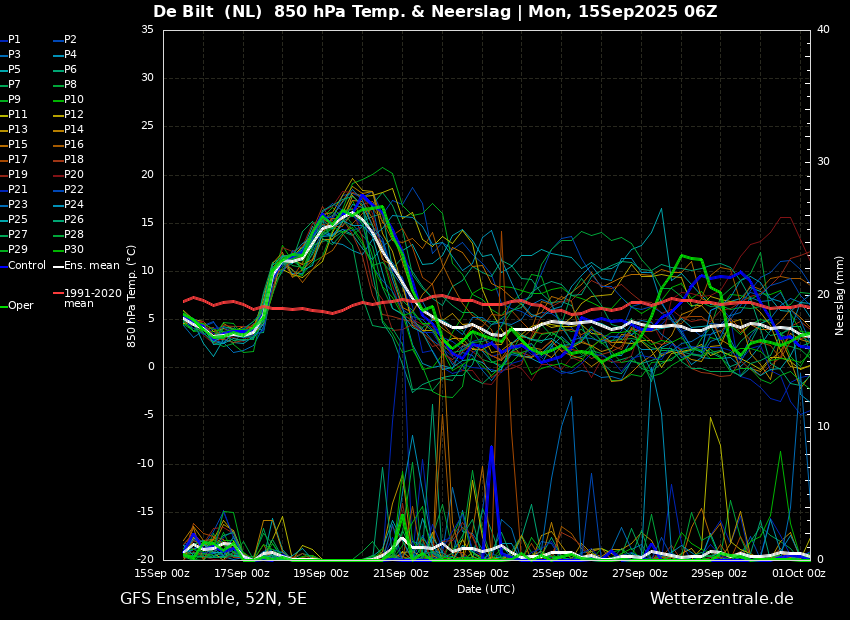Click the 850 hPa Temp. (°C) axis title
The image size is (850, 620).
[x=131, y=296]
